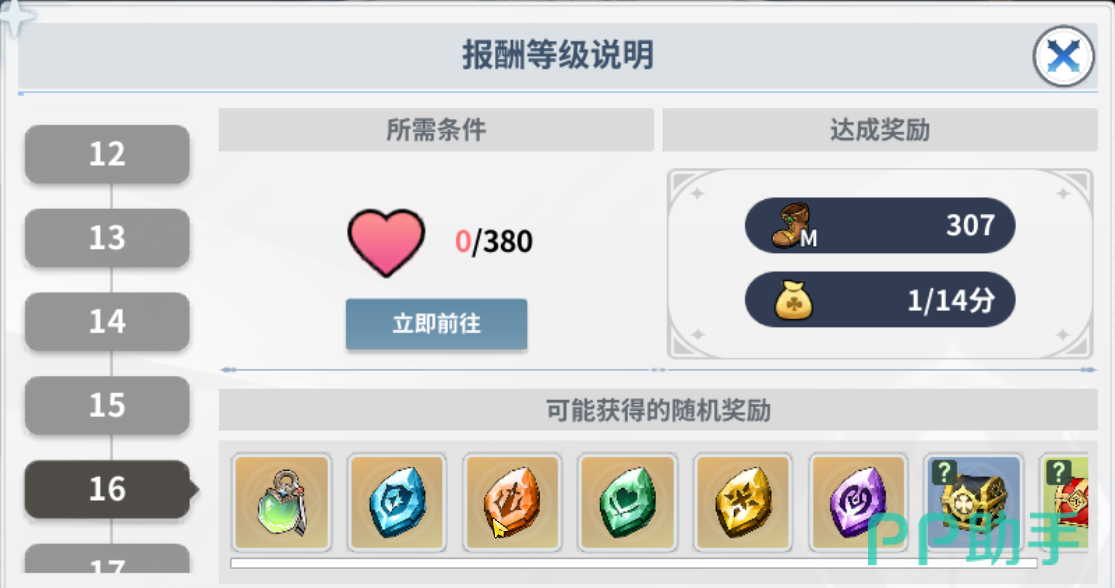Close the 报酬等级说明 dialog

(1064, 56)
